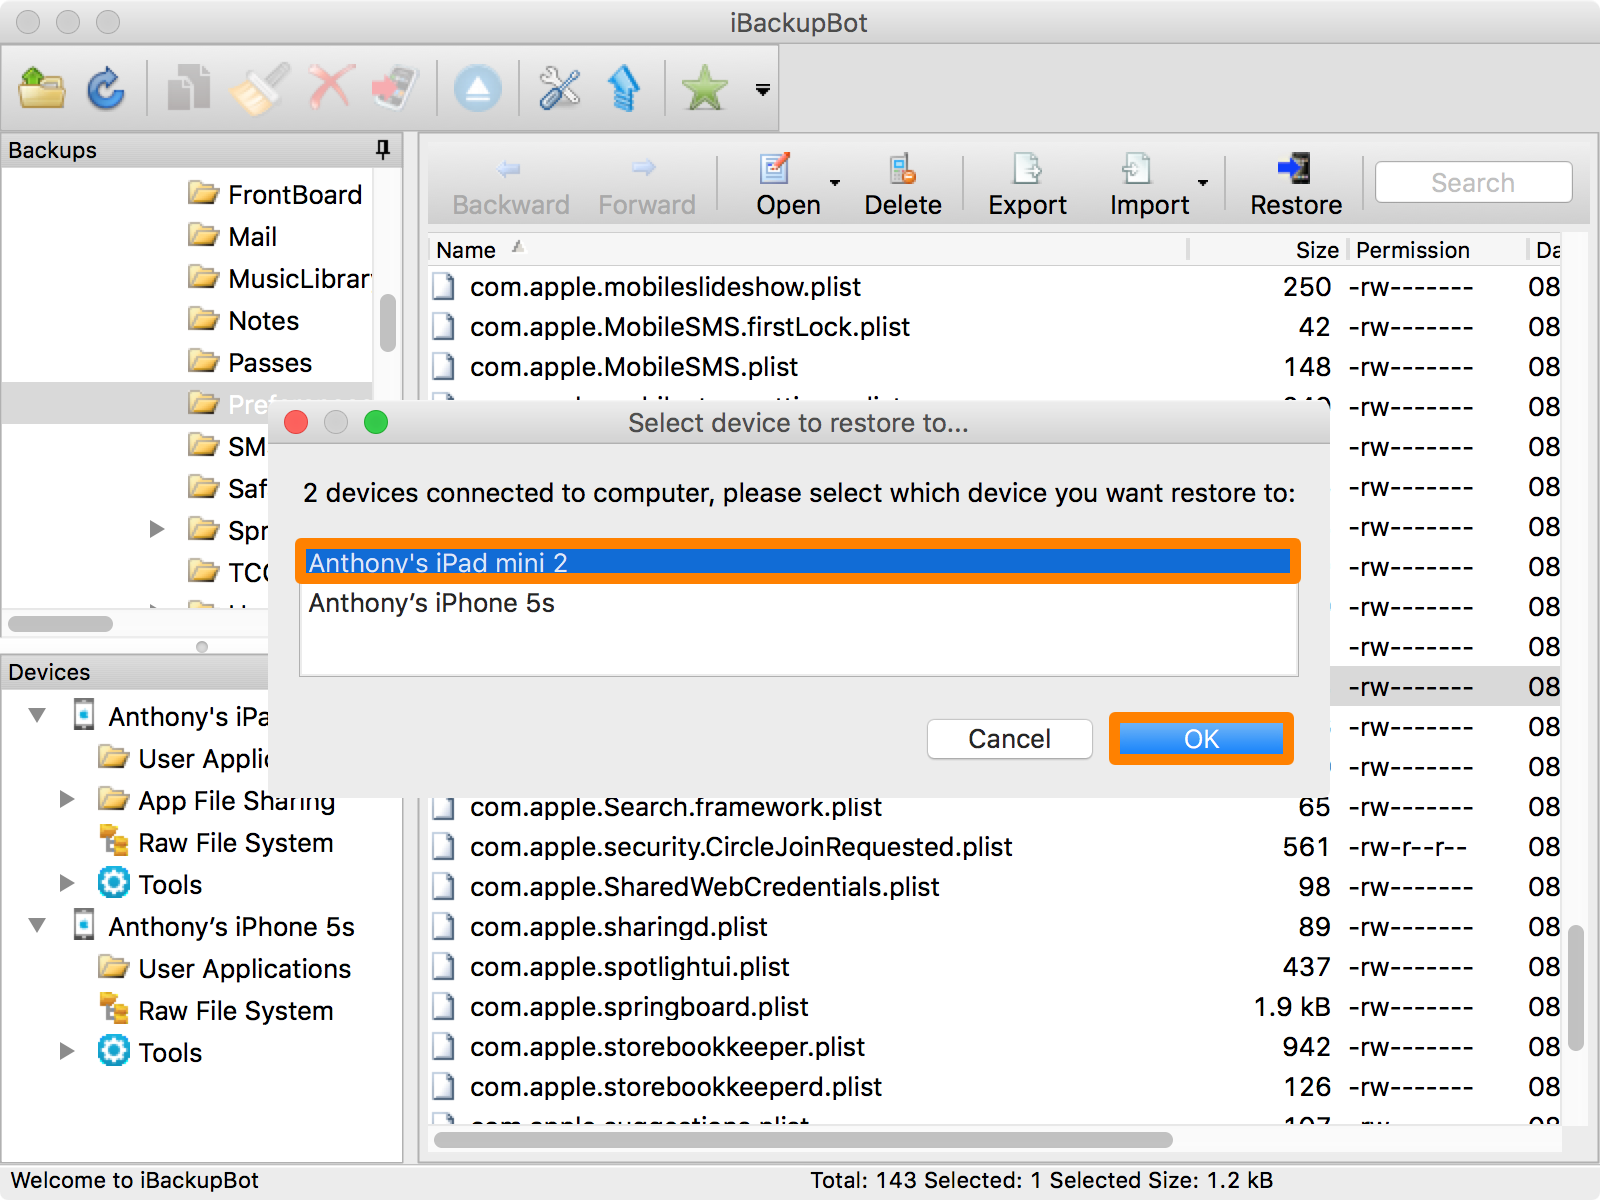The width and height of the screenshot is (1600, 1200).
Task: Click the blue upward arrow icon
Action: (625, 88)
